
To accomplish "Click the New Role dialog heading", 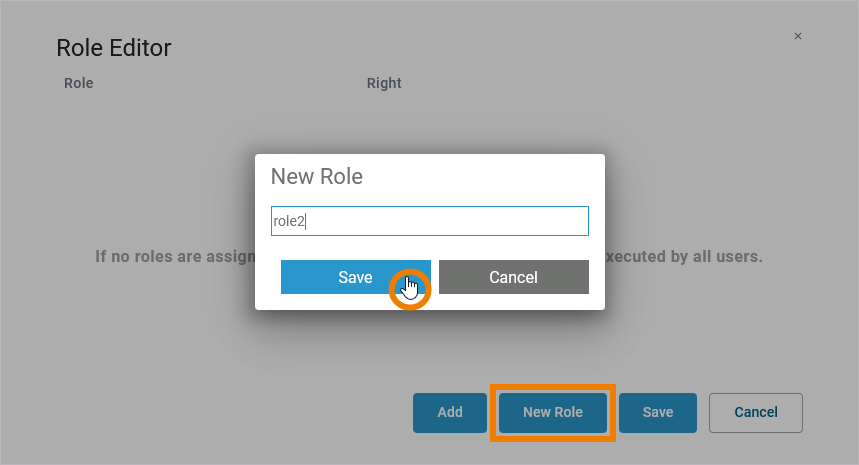I will (x=317, y=177).
